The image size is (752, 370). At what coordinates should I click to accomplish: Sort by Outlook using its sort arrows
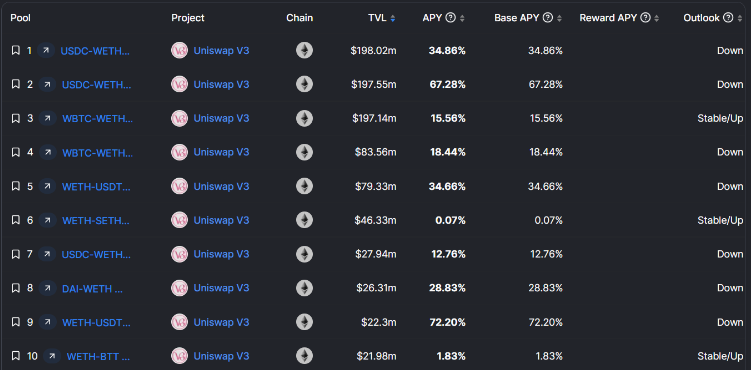click(740, 18)
